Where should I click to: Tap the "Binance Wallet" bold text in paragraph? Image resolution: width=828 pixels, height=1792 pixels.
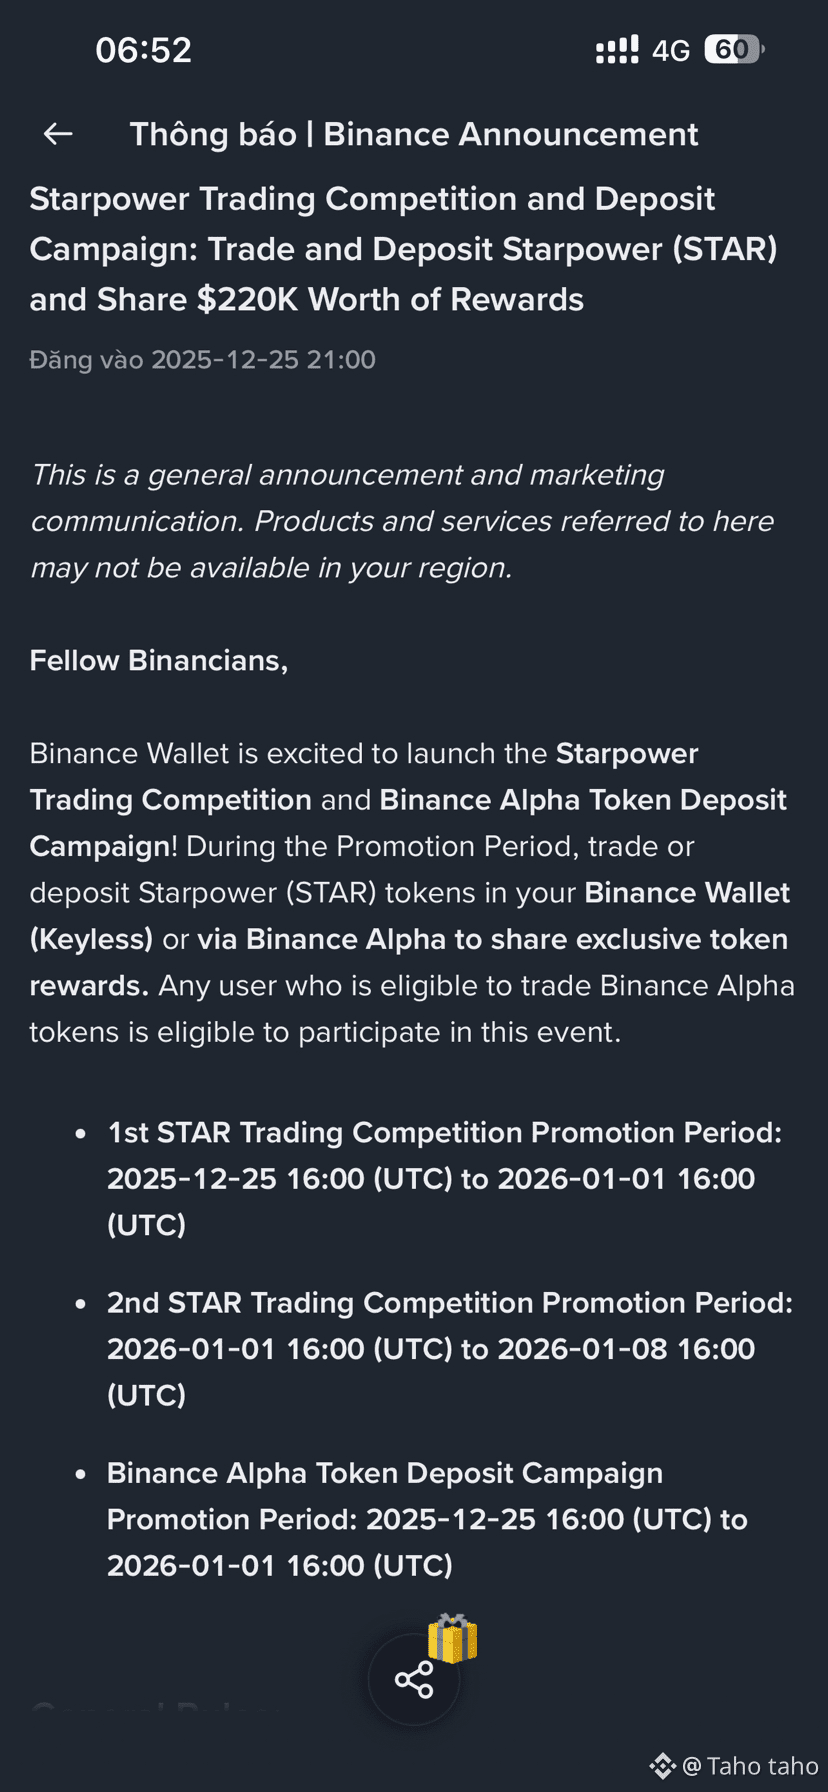[x=687, y=892]
